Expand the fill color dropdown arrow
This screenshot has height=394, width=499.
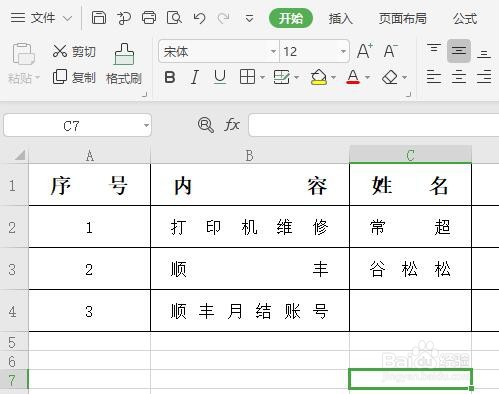coord(334,78)
